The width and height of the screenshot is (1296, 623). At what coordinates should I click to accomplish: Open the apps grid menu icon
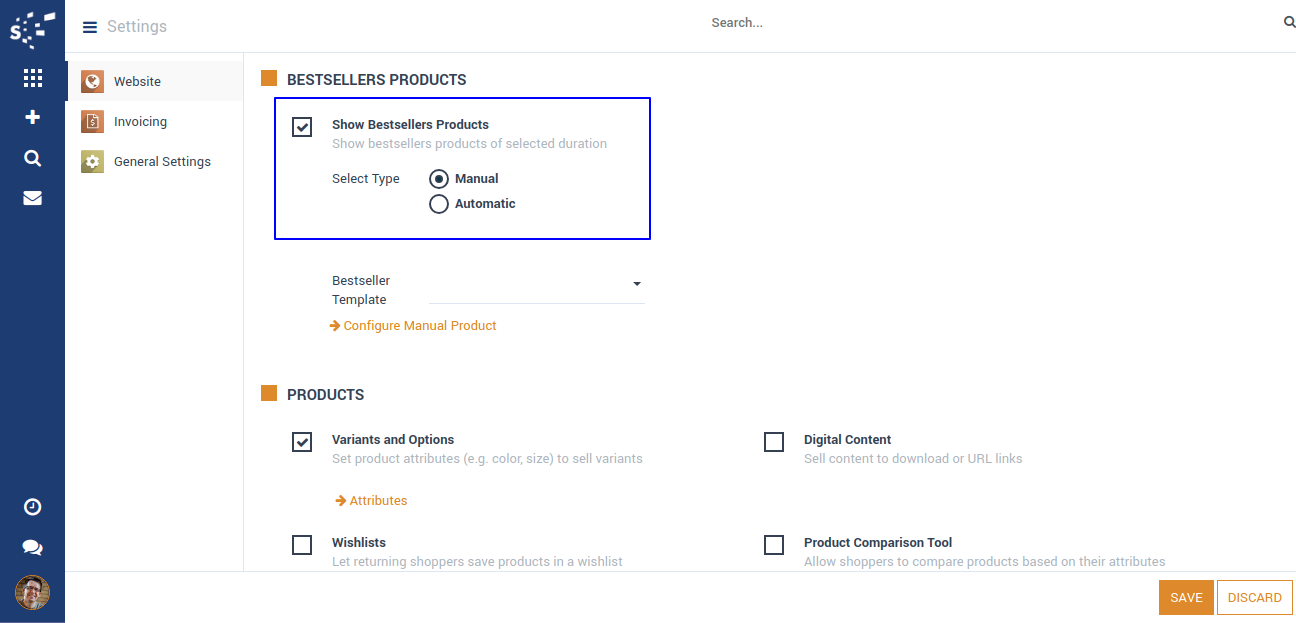32,78
